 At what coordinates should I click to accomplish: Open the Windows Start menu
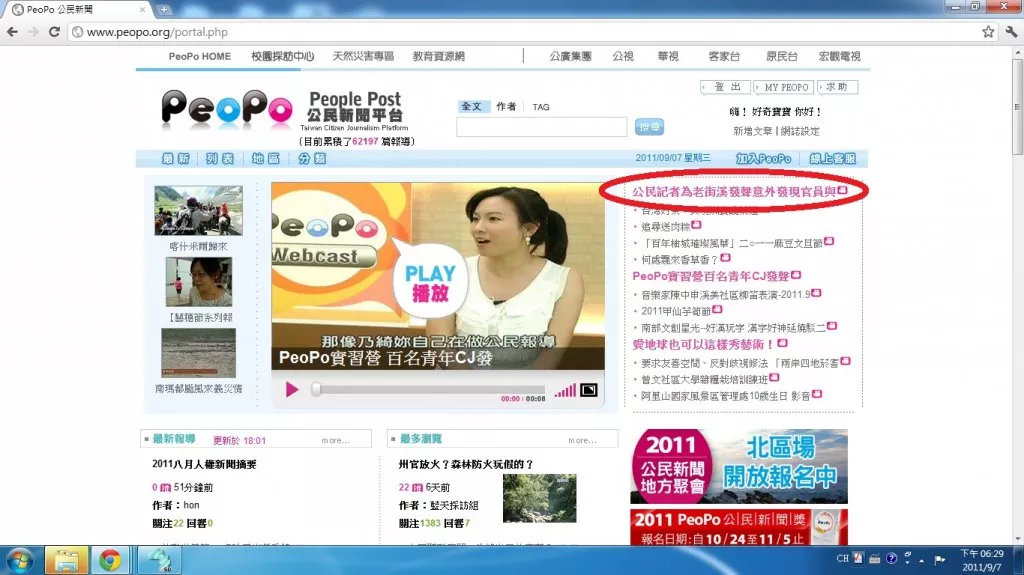tap(20, 561)
